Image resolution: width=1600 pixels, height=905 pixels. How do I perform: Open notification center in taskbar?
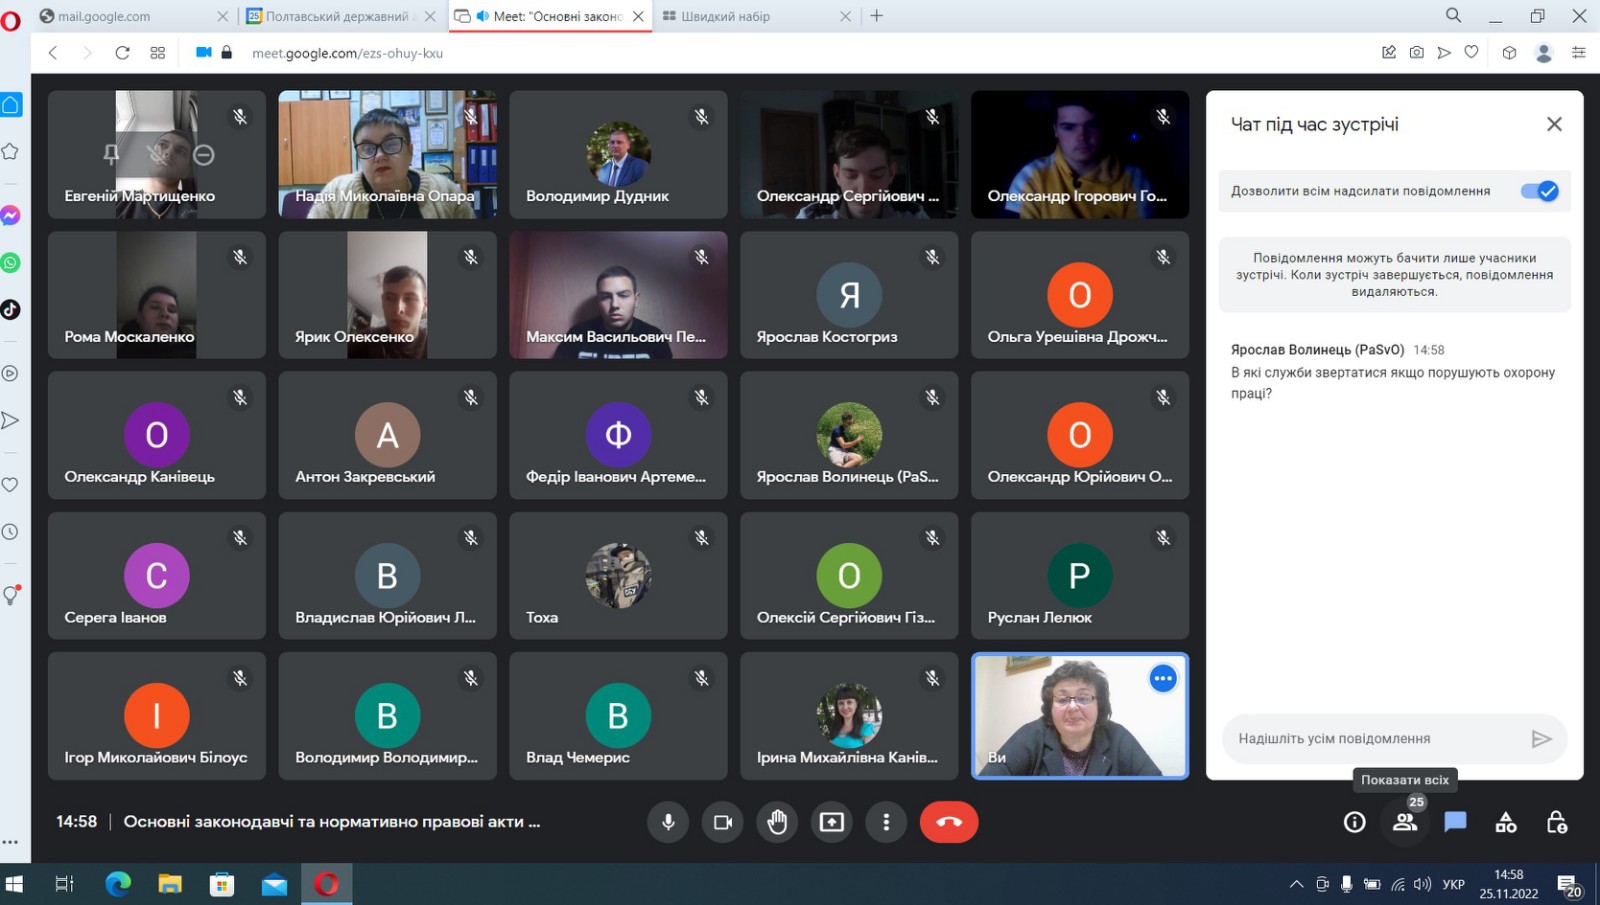coord(1569,885)
